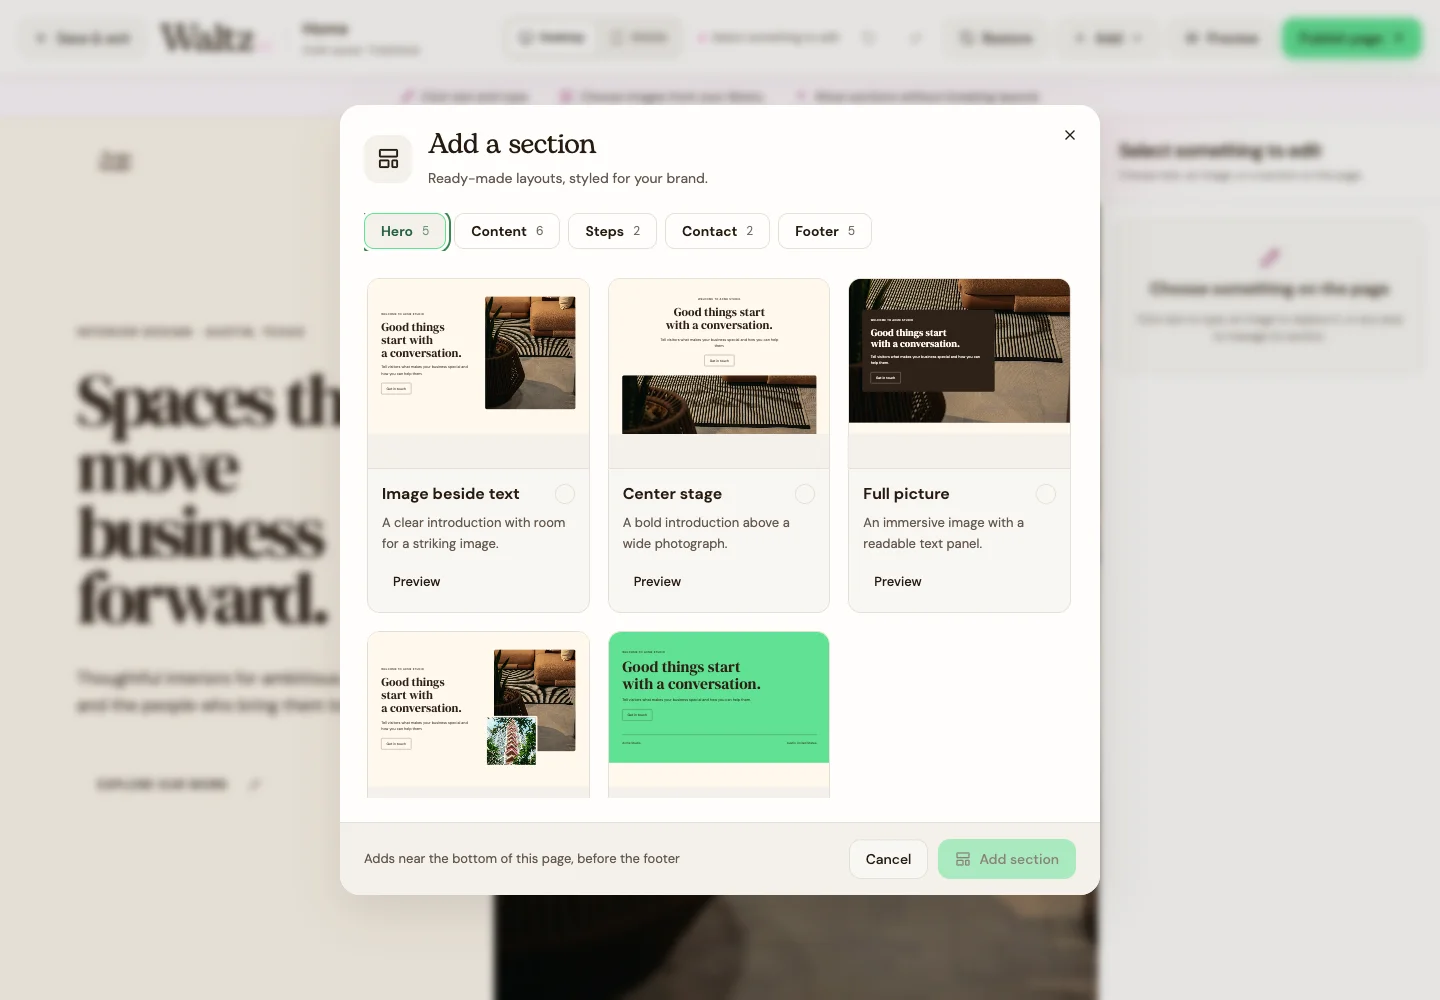Show the Contact section layouts
The image size is (1440, 1000).
click(717, 231)
